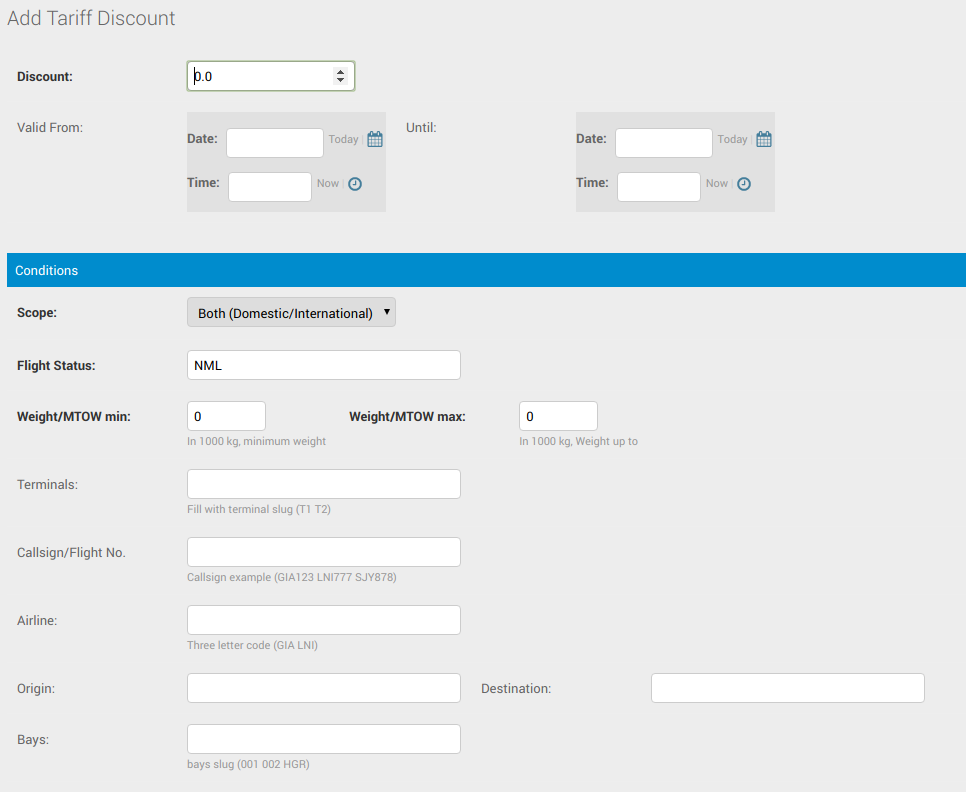966x792 pixels.
Task: Click the Discount decrement stepper arrow
Action: 342,81
